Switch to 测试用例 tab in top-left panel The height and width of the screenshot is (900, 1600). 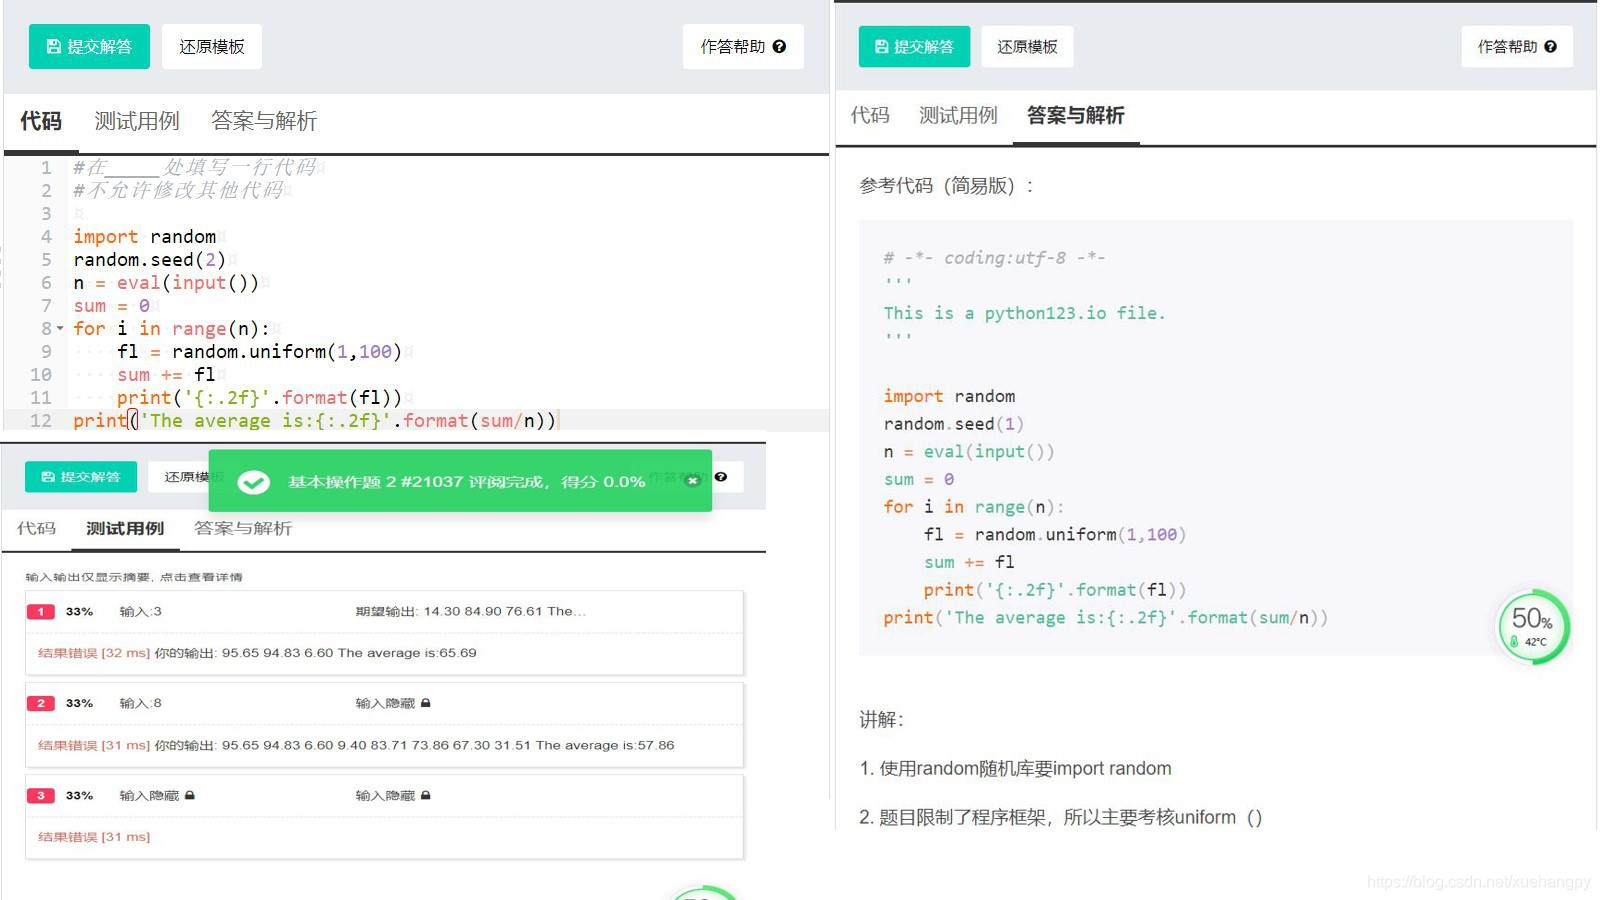pos(137,121)
